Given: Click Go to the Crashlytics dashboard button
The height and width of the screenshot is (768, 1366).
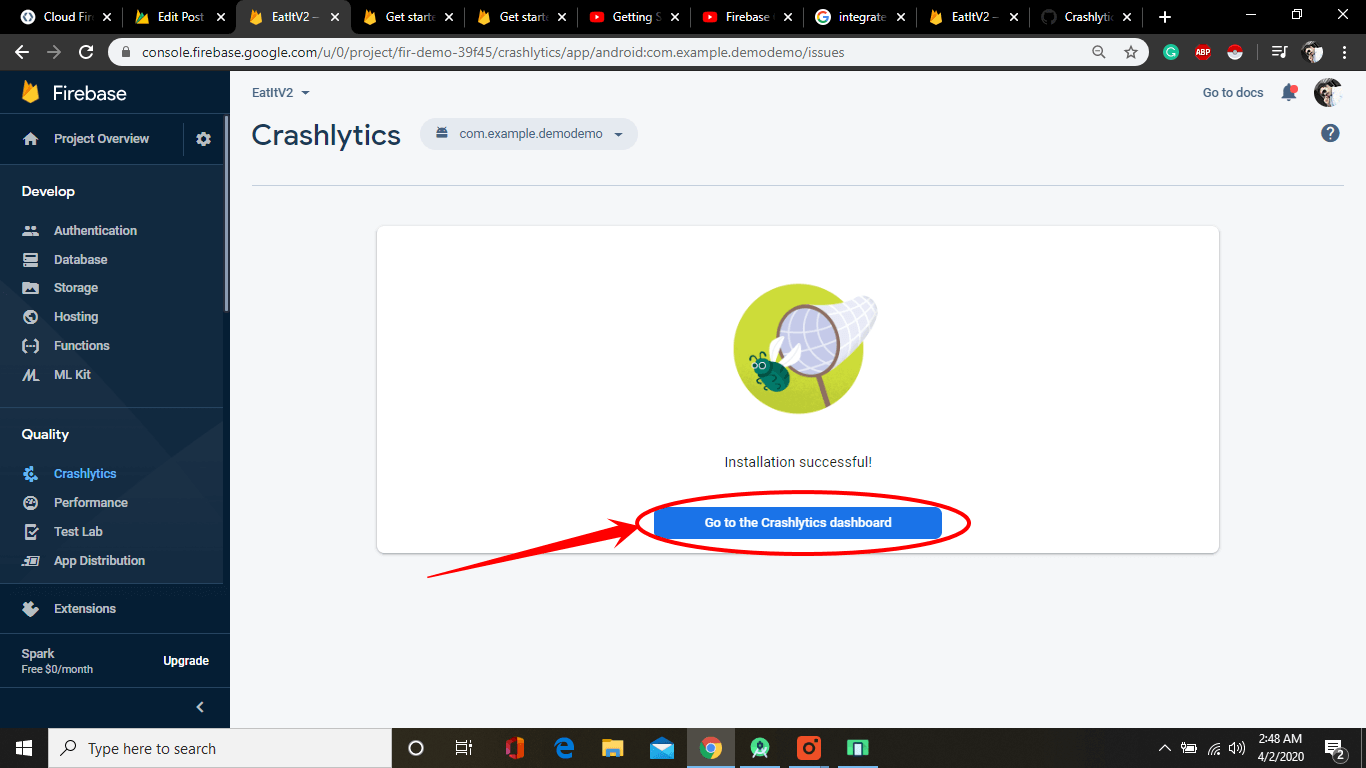Looking at the screenshot, I should (x=798, y=523).
